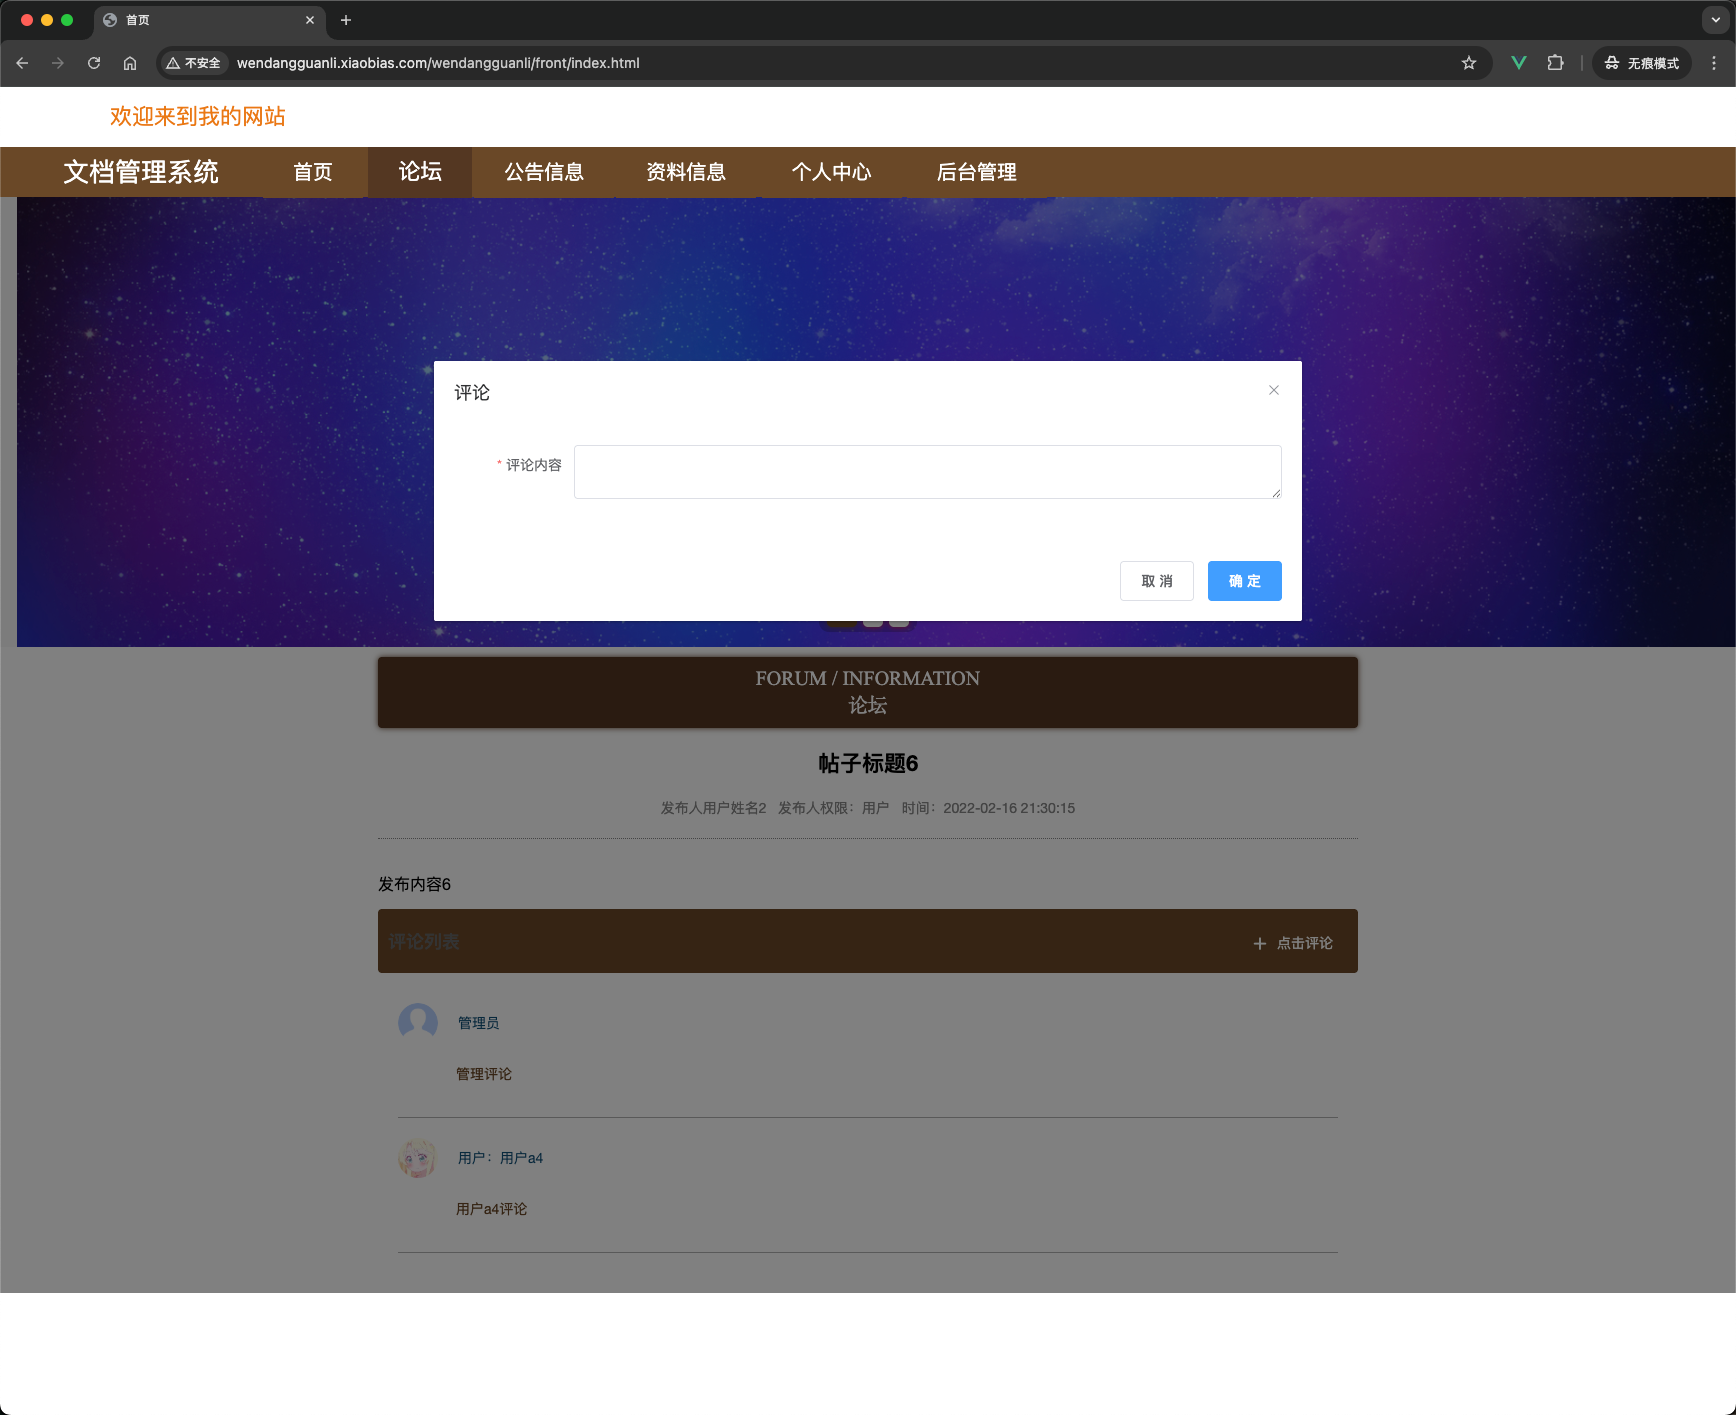Select the 首页 browser tab

[210, 20]
